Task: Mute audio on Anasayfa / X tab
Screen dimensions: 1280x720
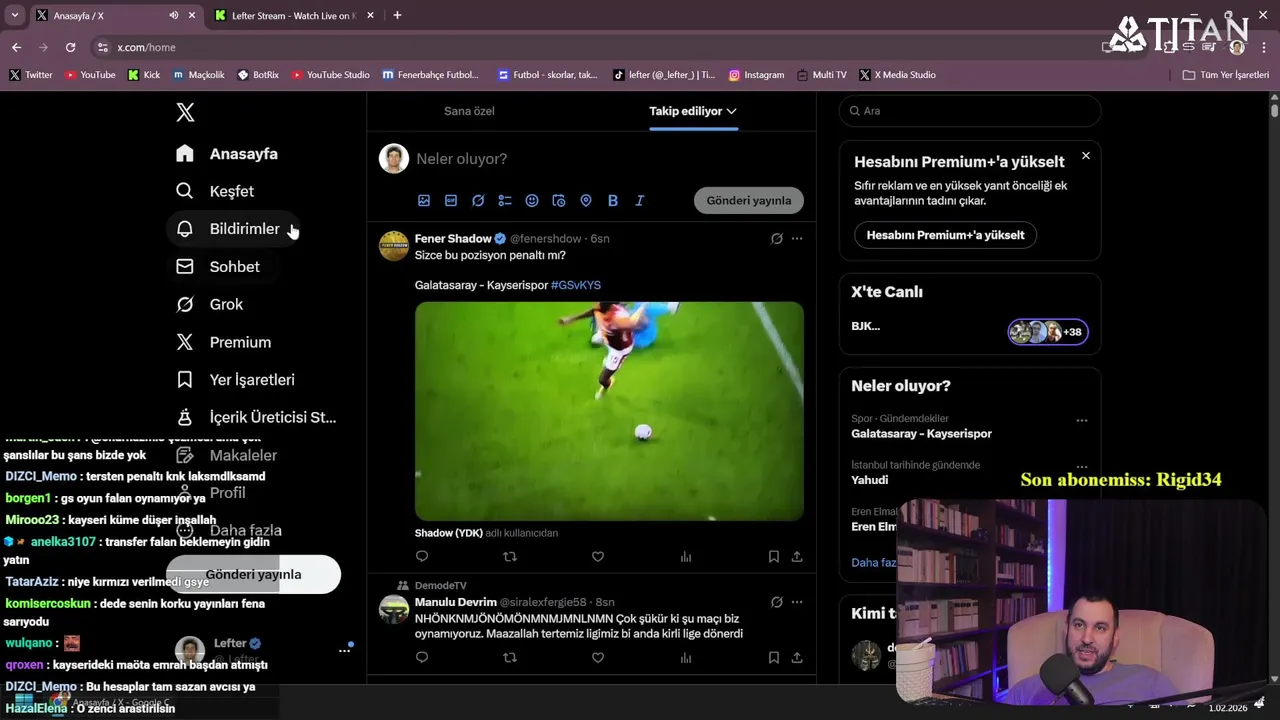Action: [174, 16]
